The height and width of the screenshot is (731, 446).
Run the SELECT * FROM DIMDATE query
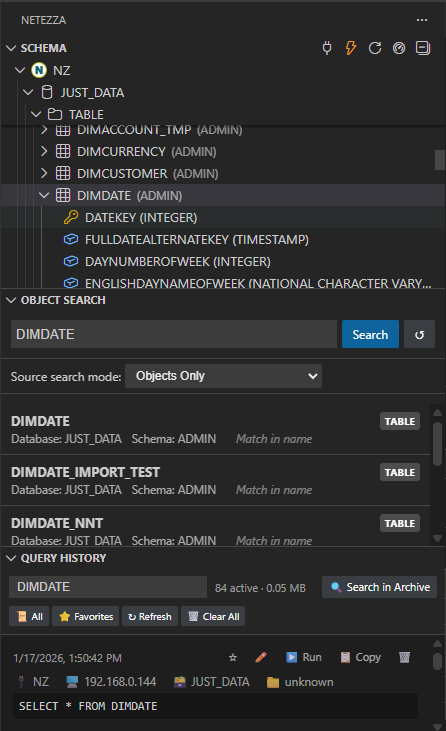point(304,657)
